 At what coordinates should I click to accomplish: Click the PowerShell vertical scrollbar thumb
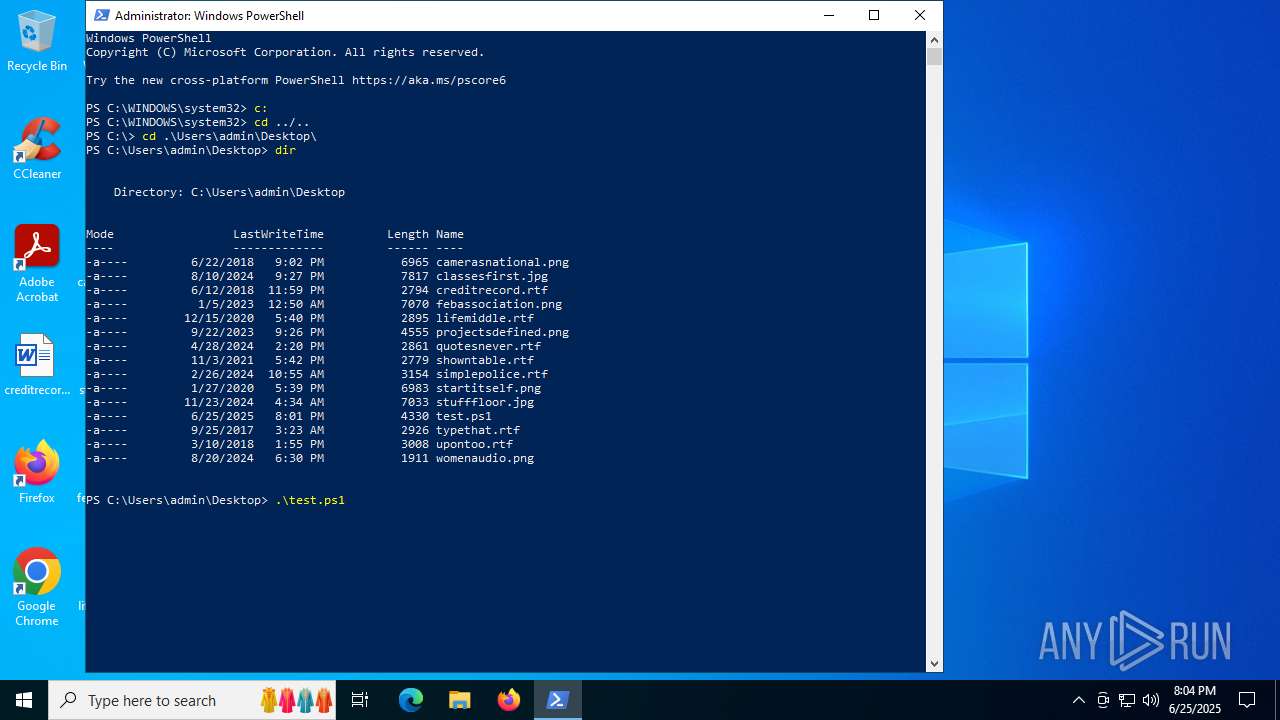[x=935, y=57]
